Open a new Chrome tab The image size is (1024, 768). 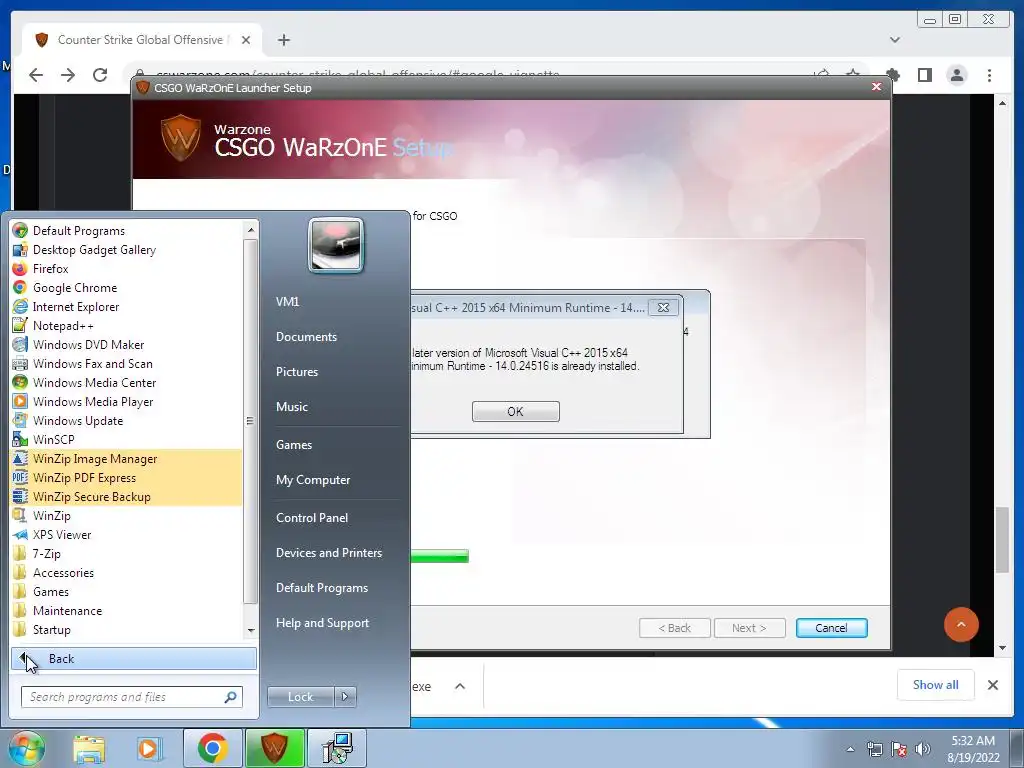(x=283, y=40)
